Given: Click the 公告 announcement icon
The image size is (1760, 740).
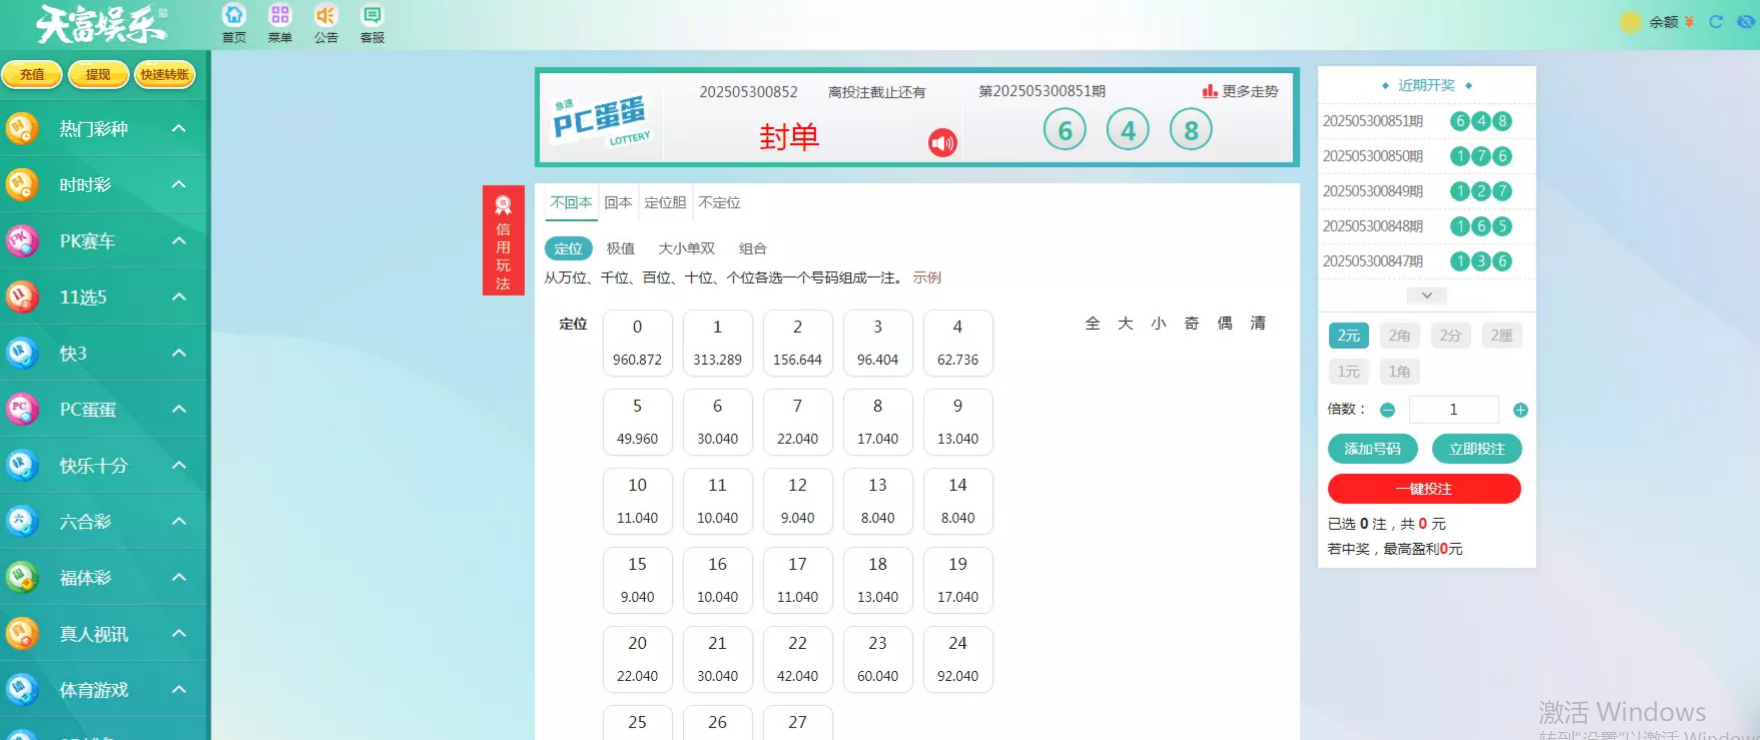Looking at the screenshot, I should pyautogui.click(x=326, y=23).
